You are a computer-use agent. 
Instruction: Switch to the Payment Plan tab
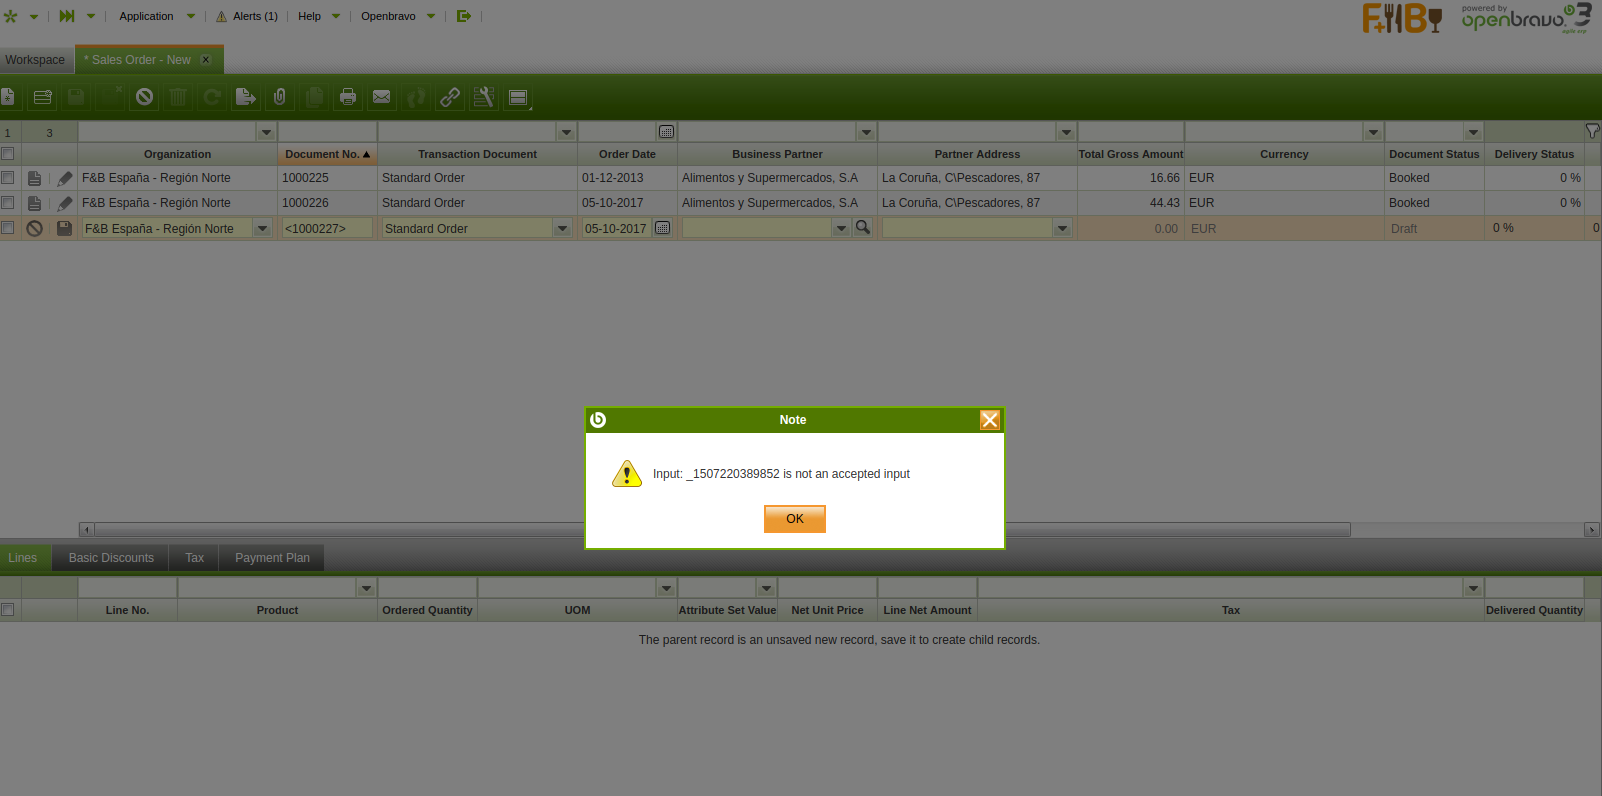[272, 558]
